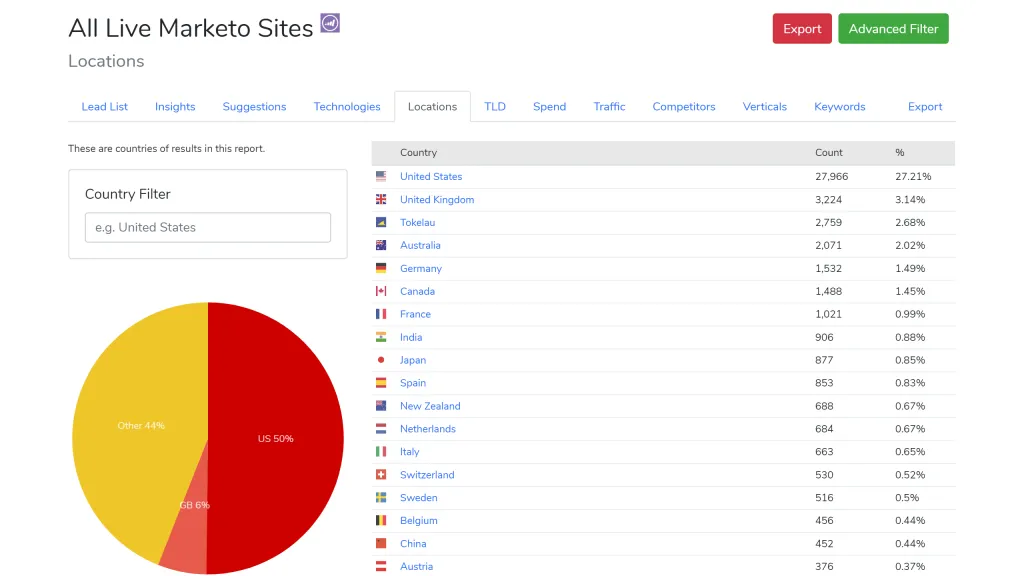This screenshot has height=576, width=1024.
Task: Open the Suggestions tab
Action: 254,106
